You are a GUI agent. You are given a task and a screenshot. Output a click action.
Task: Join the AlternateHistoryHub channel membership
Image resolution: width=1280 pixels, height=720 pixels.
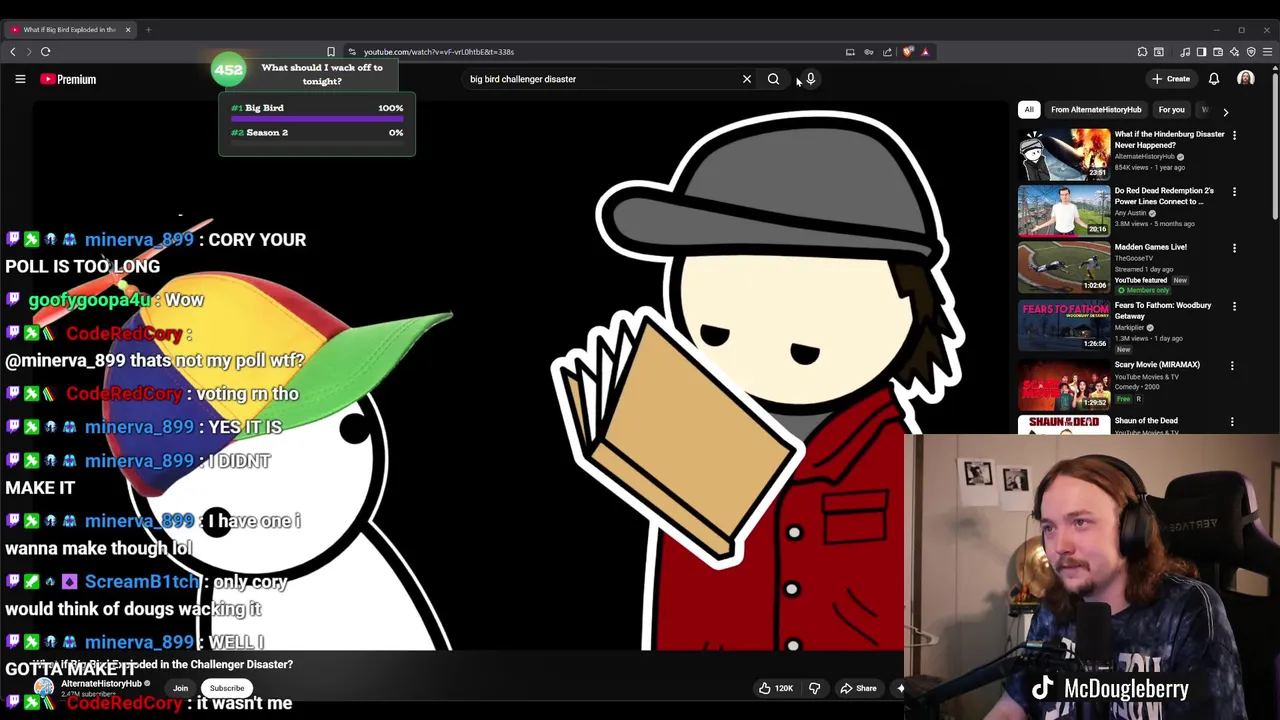click(180, 688)
